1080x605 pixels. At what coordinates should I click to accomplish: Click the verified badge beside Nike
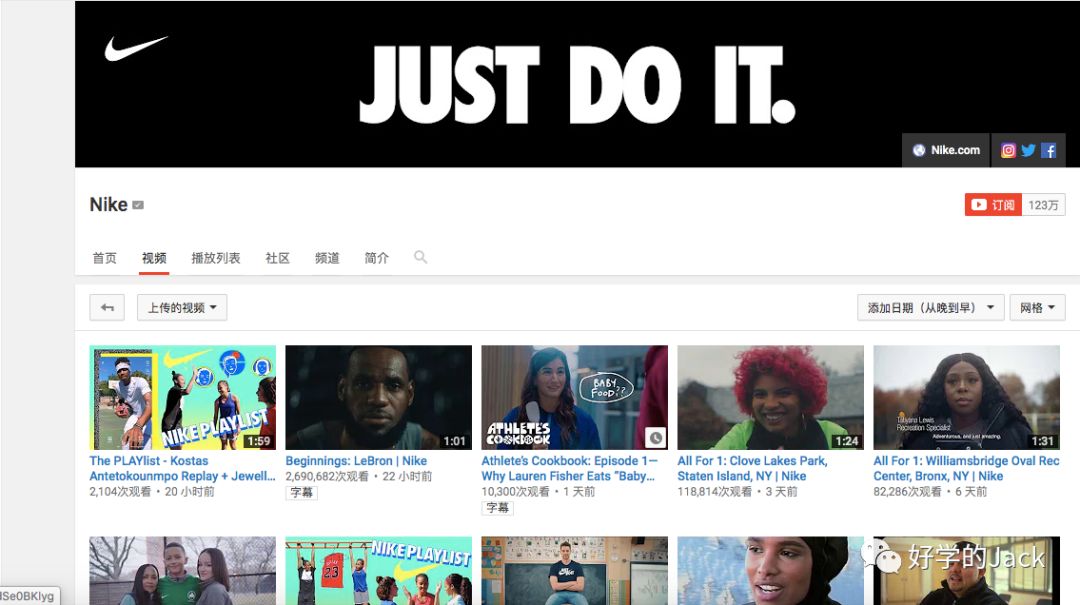coord(138,205)
